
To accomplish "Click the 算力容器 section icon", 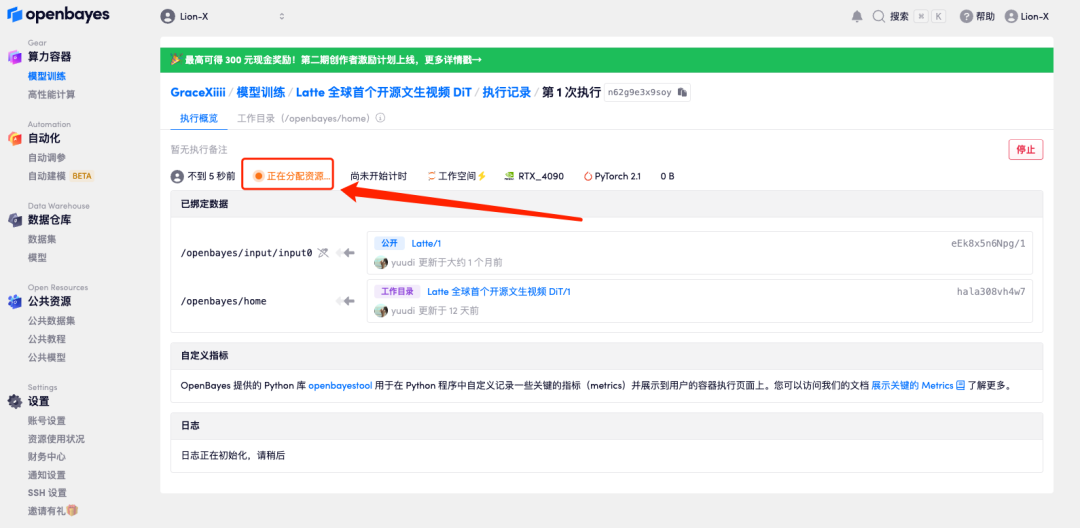I will [x=15, y=57].
